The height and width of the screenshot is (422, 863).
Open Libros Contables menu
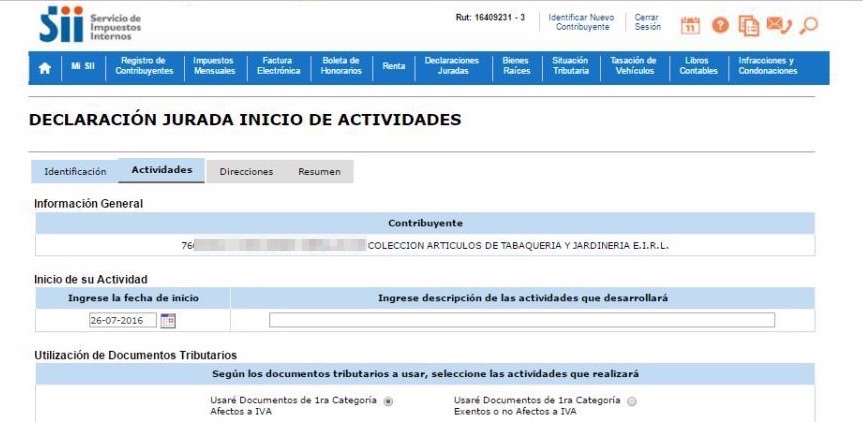(698, 66)
